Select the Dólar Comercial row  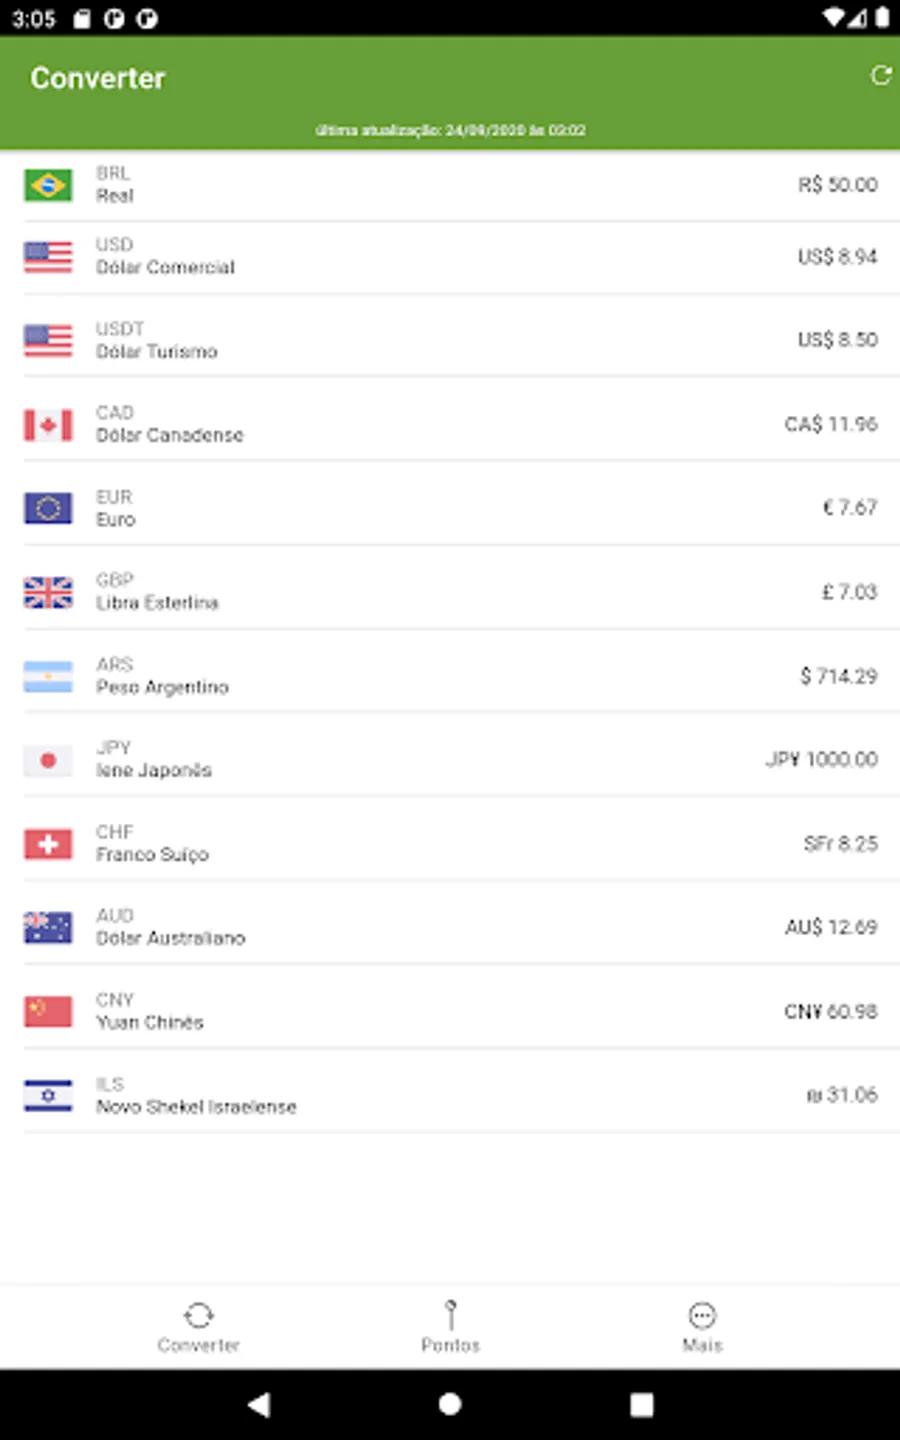tap(450, 257)
